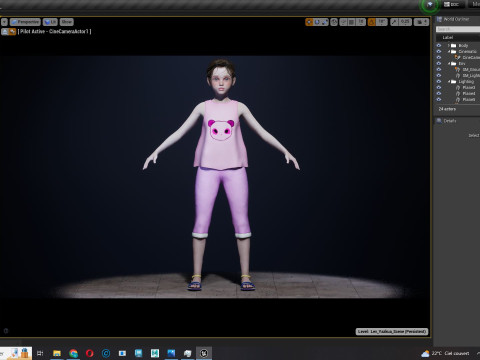Screen dimensions: 480x360
Task: Open Google Chrome from the taskbar
Action: 73,353
